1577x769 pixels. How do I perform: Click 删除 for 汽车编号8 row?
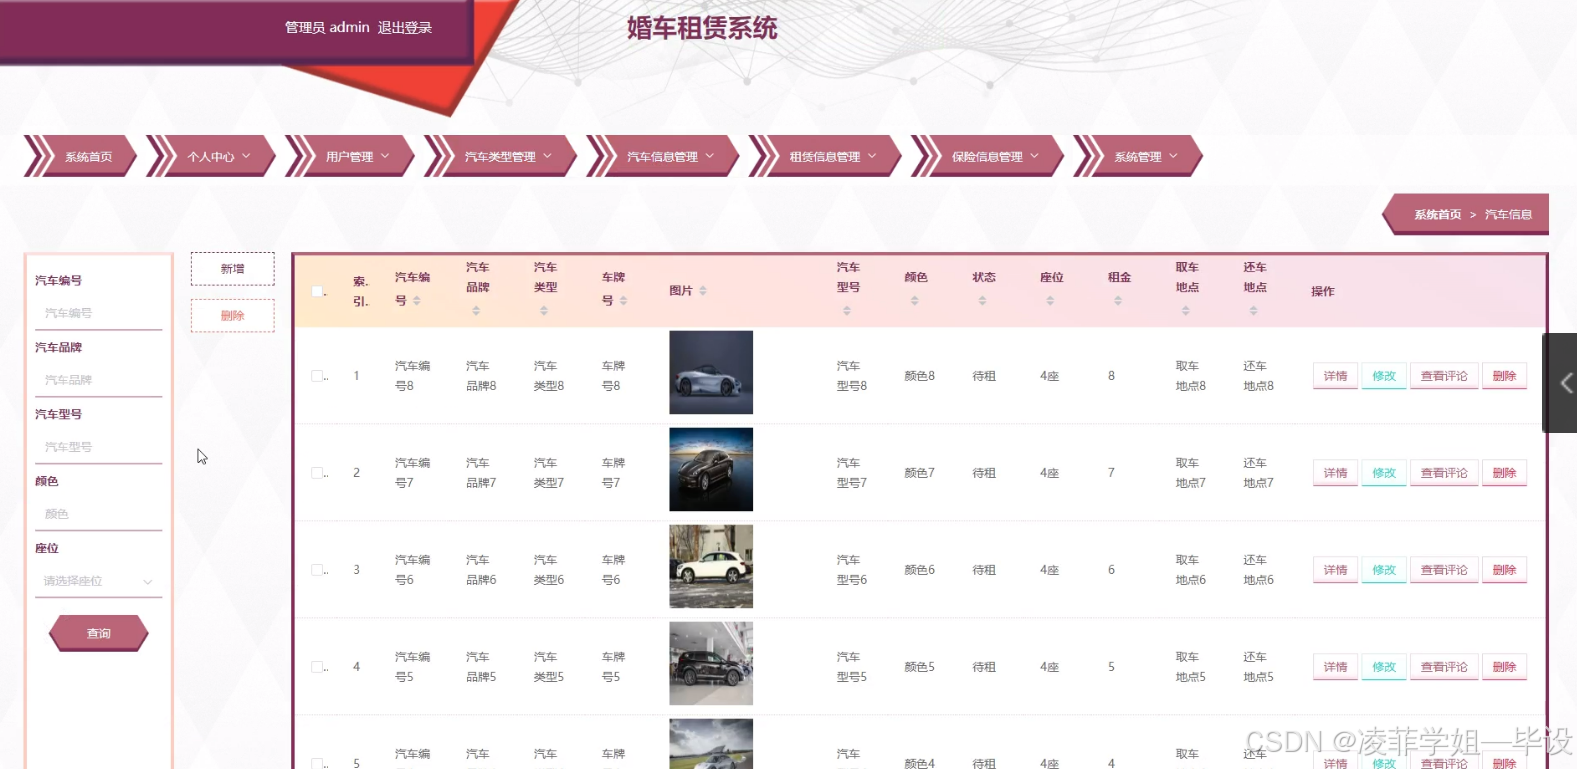coord(1504,376)
